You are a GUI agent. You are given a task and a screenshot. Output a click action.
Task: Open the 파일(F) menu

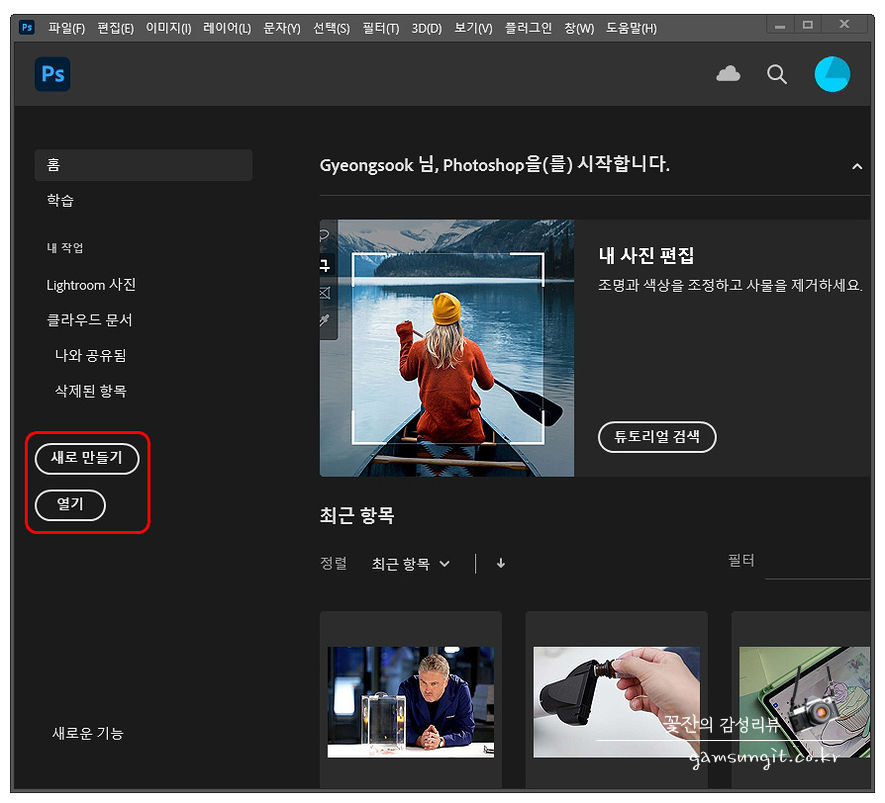tap(66, 28)
